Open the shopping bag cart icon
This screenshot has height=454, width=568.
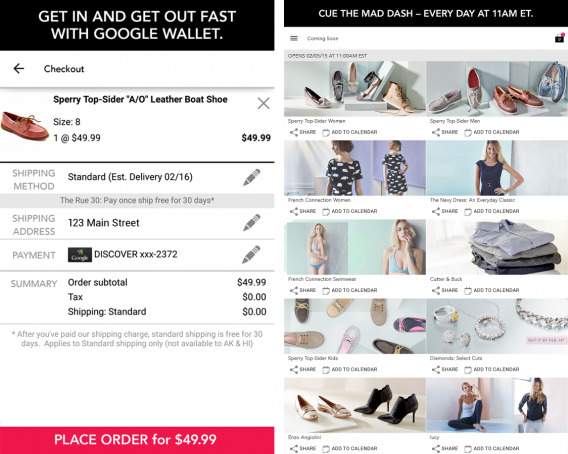coord(560,37)
